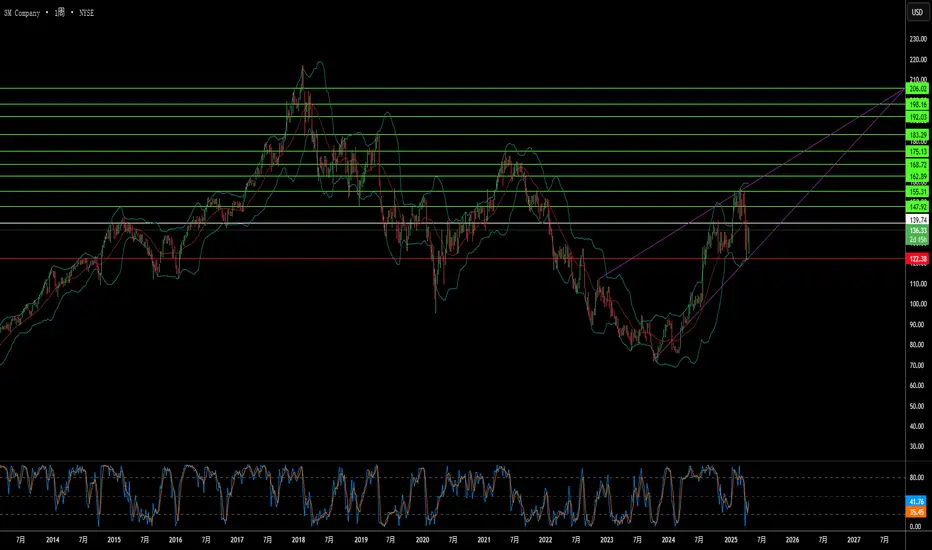Screen dimensions: 932x550
Task: Click the 2027 label on time axis
Action: tap(853, 539)
